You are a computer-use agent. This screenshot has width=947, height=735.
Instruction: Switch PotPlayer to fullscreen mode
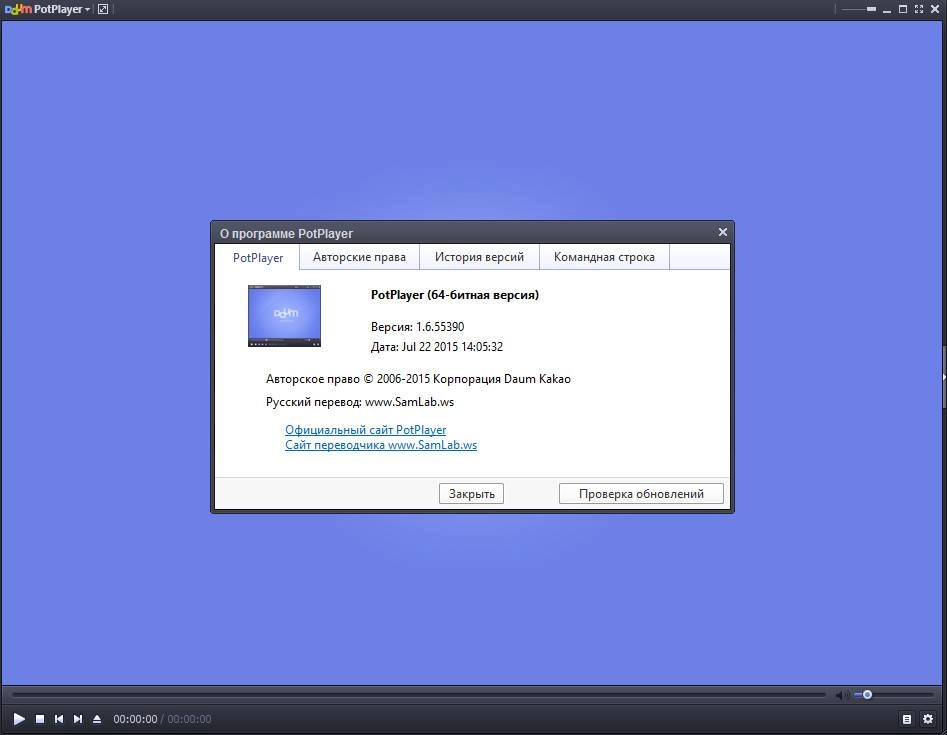(x=919, y=9)
